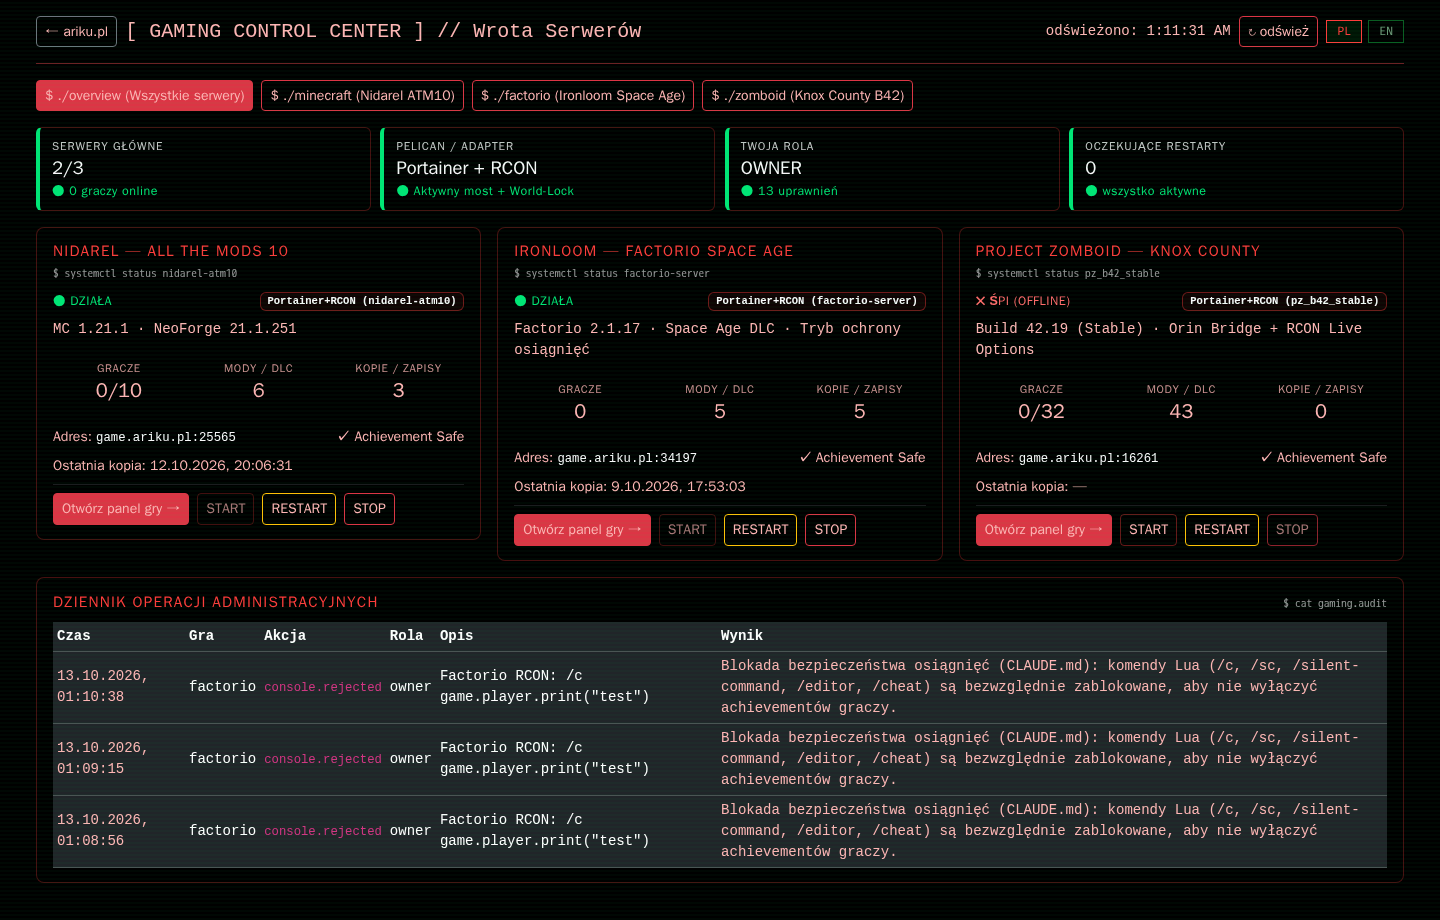Click RESTART on the Nidarel card
This screenshot has width=1440, height=920.
click(299, 509)
